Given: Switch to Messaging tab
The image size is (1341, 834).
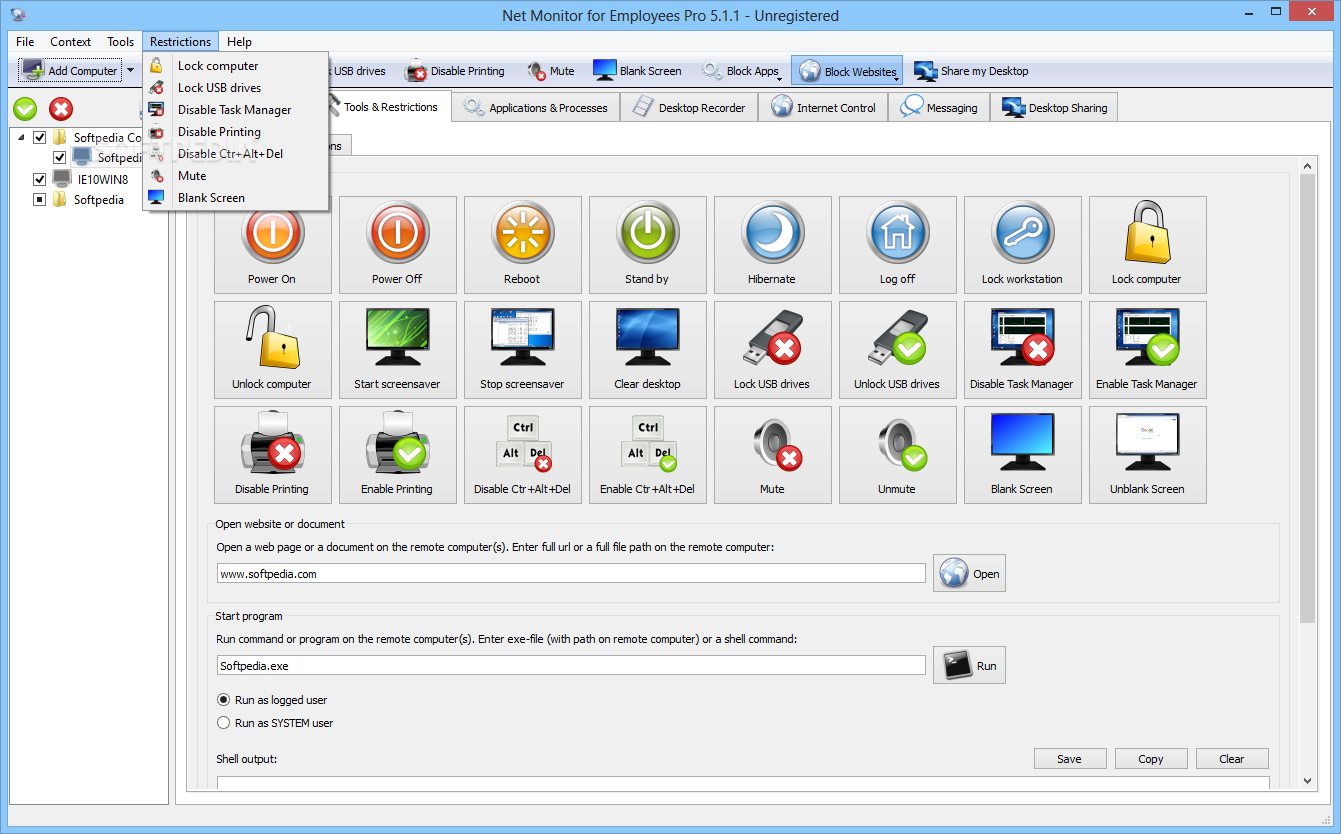Looking at the screenshot, I should pyautogui.click(x=939, y=108).
